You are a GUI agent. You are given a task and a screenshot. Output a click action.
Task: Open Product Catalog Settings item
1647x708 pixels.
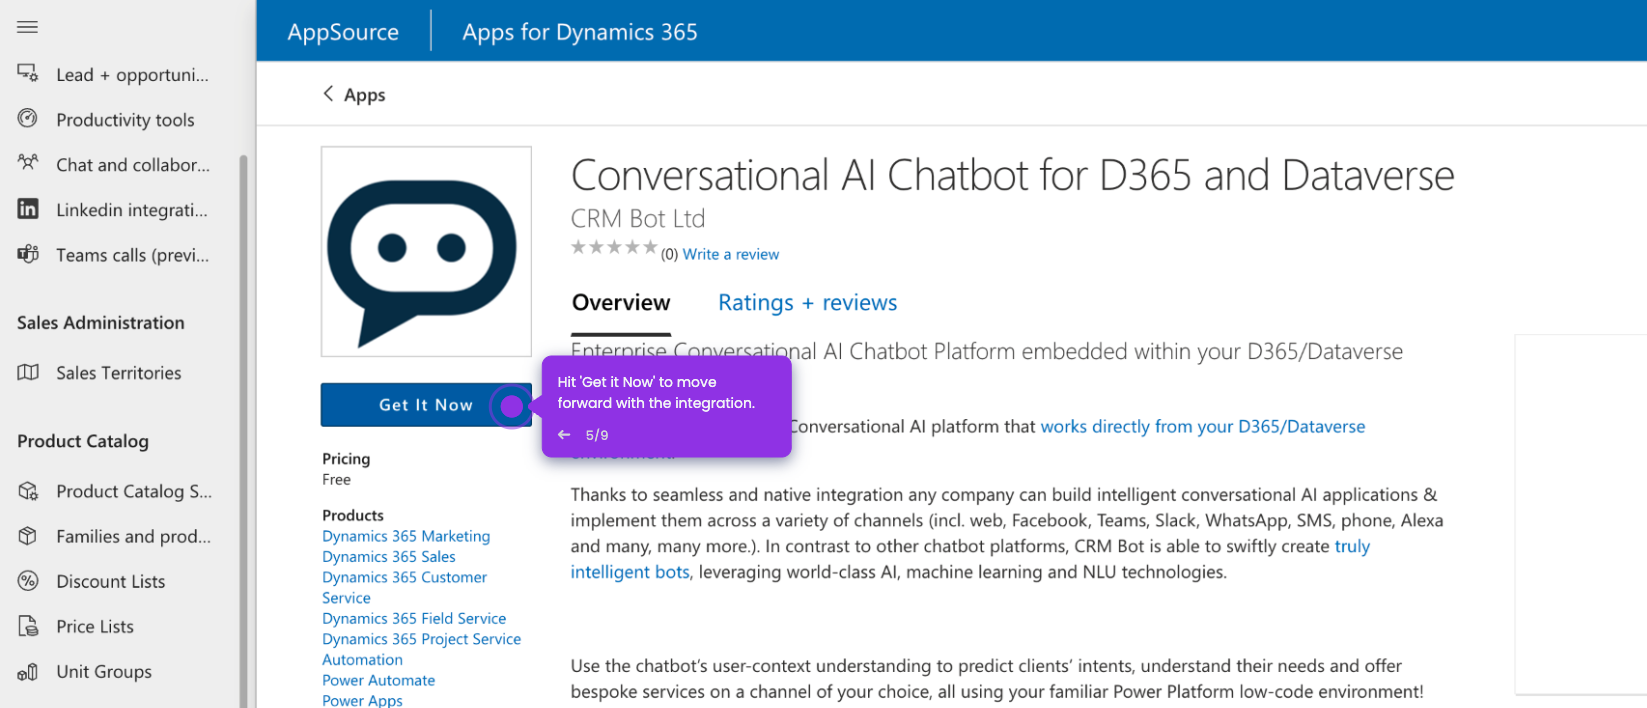134,491
